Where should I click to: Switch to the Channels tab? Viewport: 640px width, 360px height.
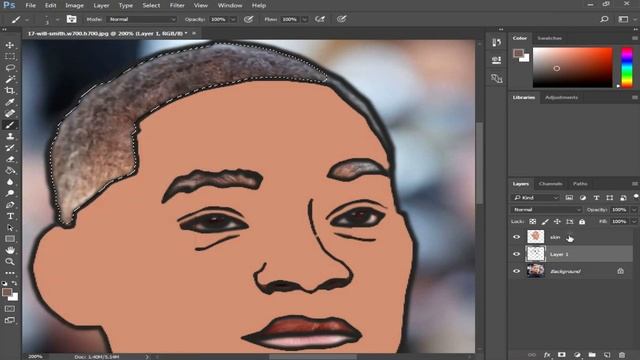(551, 184)
